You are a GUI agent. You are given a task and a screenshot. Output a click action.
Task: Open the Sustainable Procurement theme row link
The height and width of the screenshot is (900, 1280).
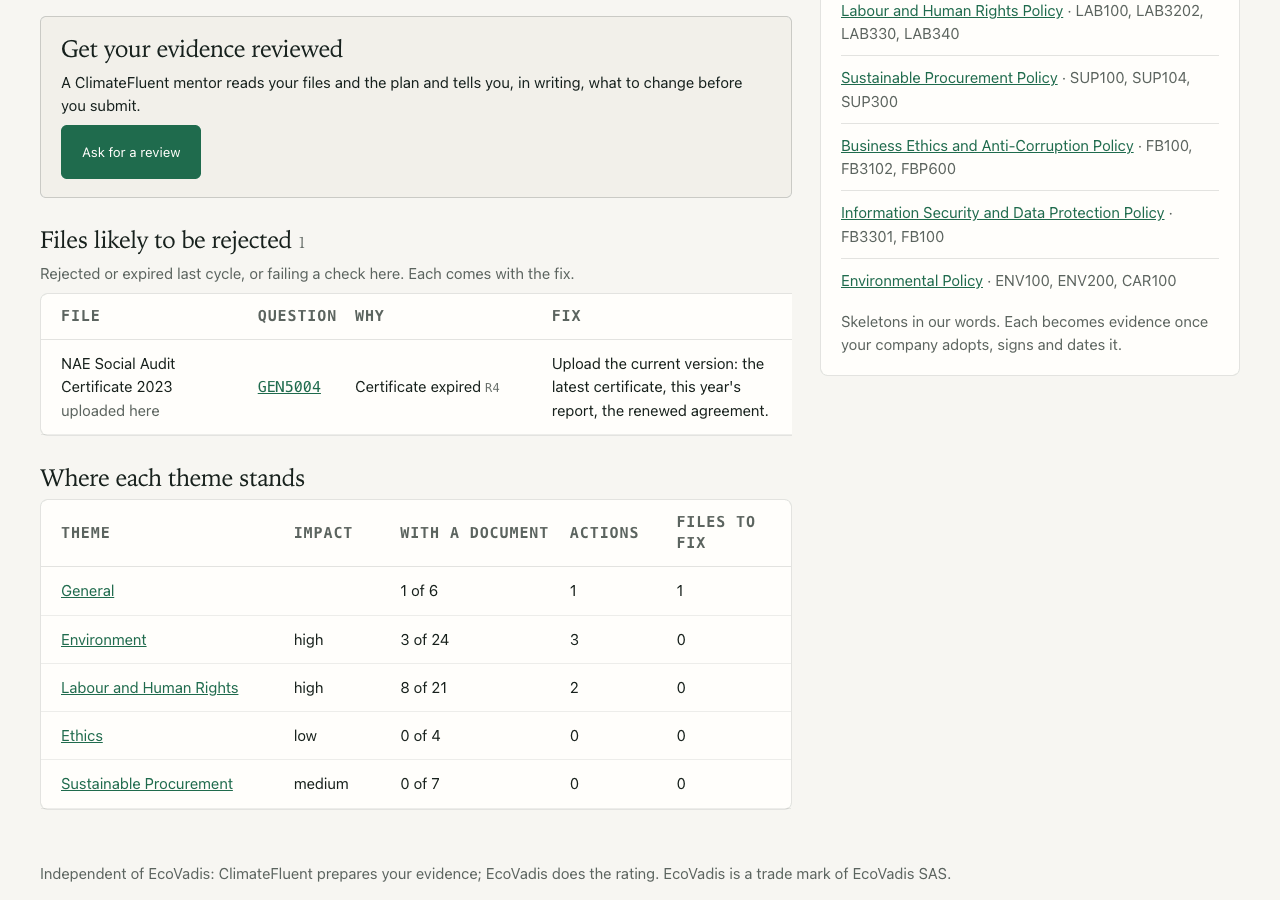click(x=147, y=783)
